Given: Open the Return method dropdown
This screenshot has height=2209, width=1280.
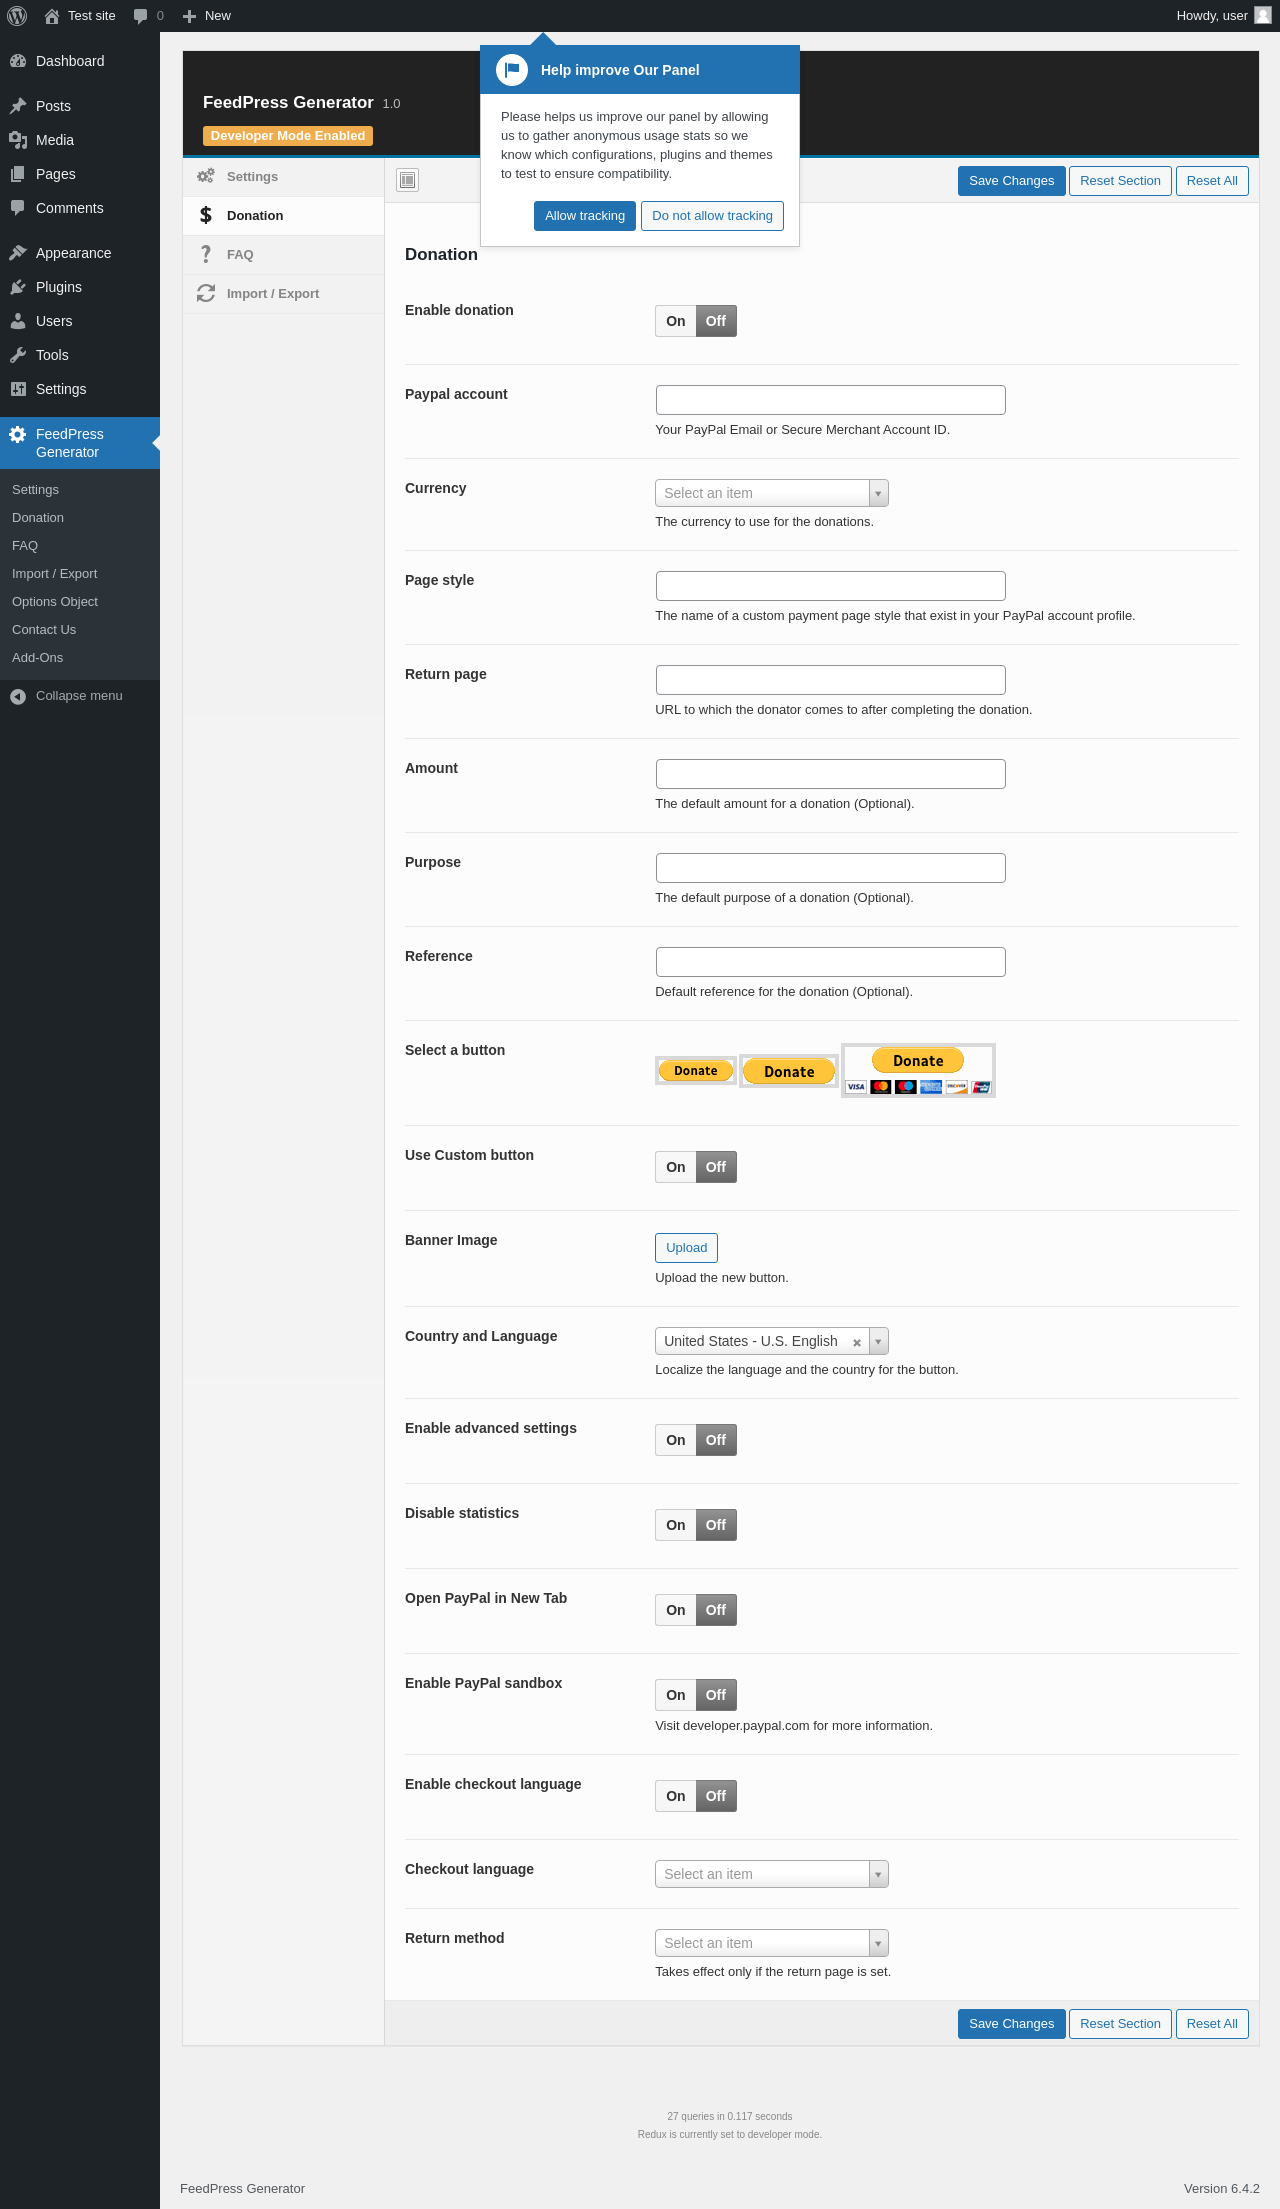Looking at the screenshot, I should [772, 1943].
